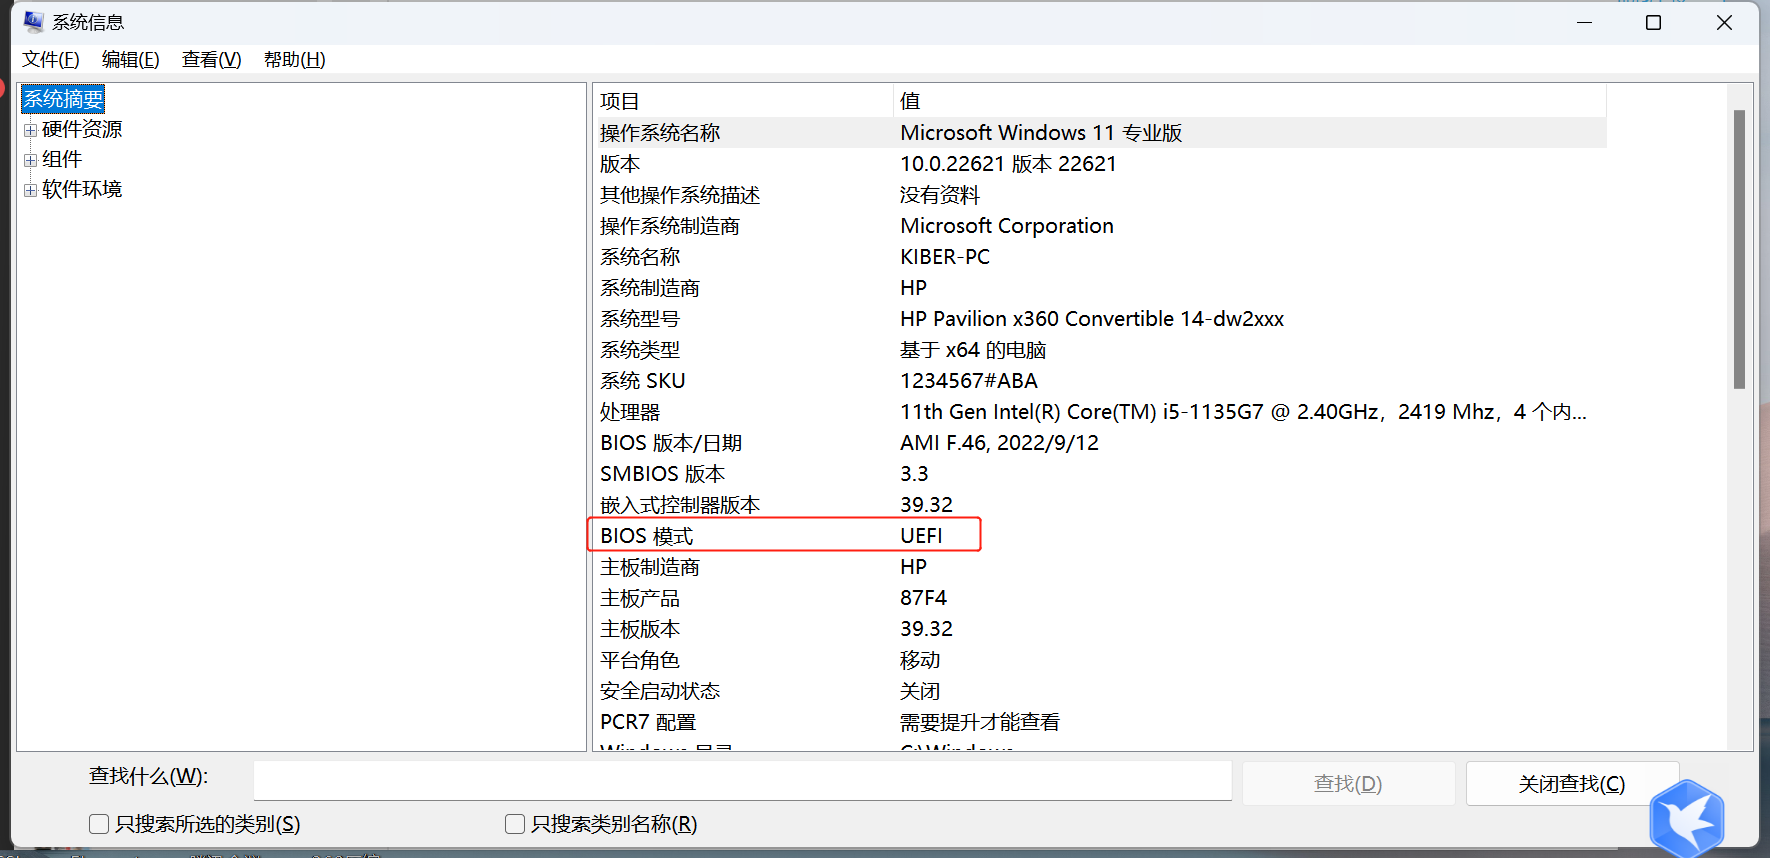The image size is (1770, 858).
Task: Select the BIOS 模式 row label
Action: click(x=647, y=536)
